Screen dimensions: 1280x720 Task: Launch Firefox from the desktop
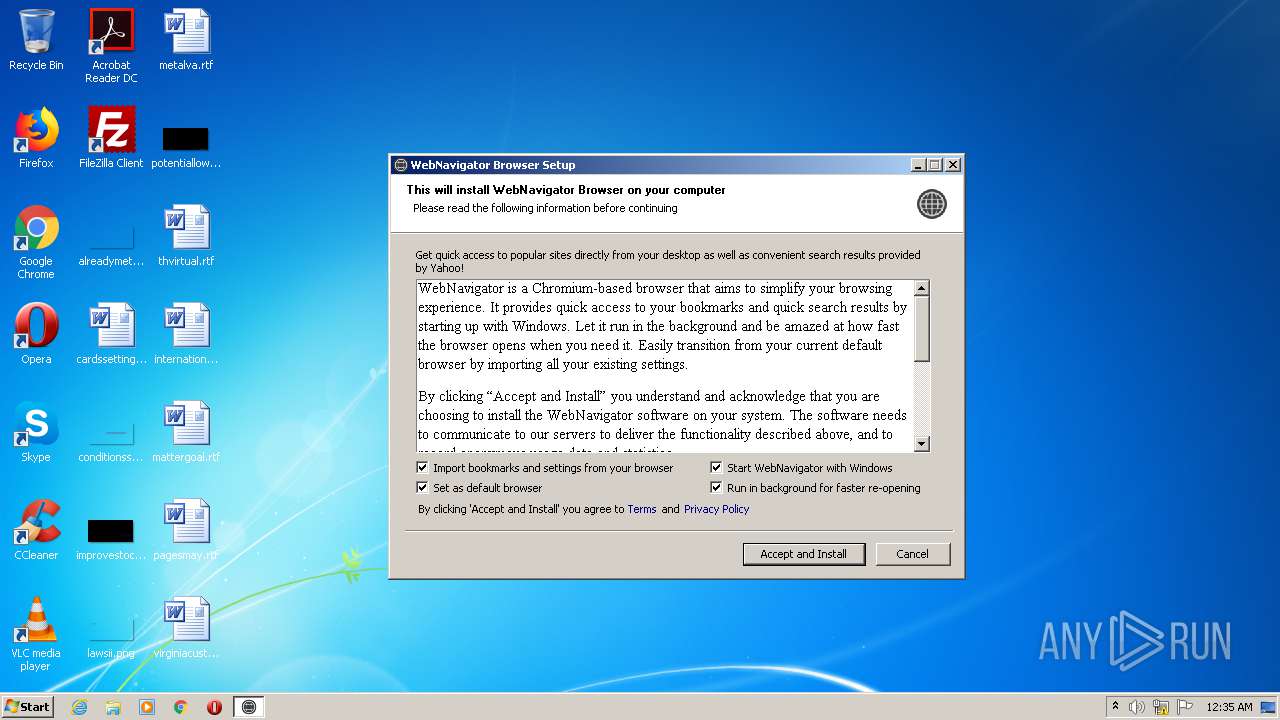point(36,138)
